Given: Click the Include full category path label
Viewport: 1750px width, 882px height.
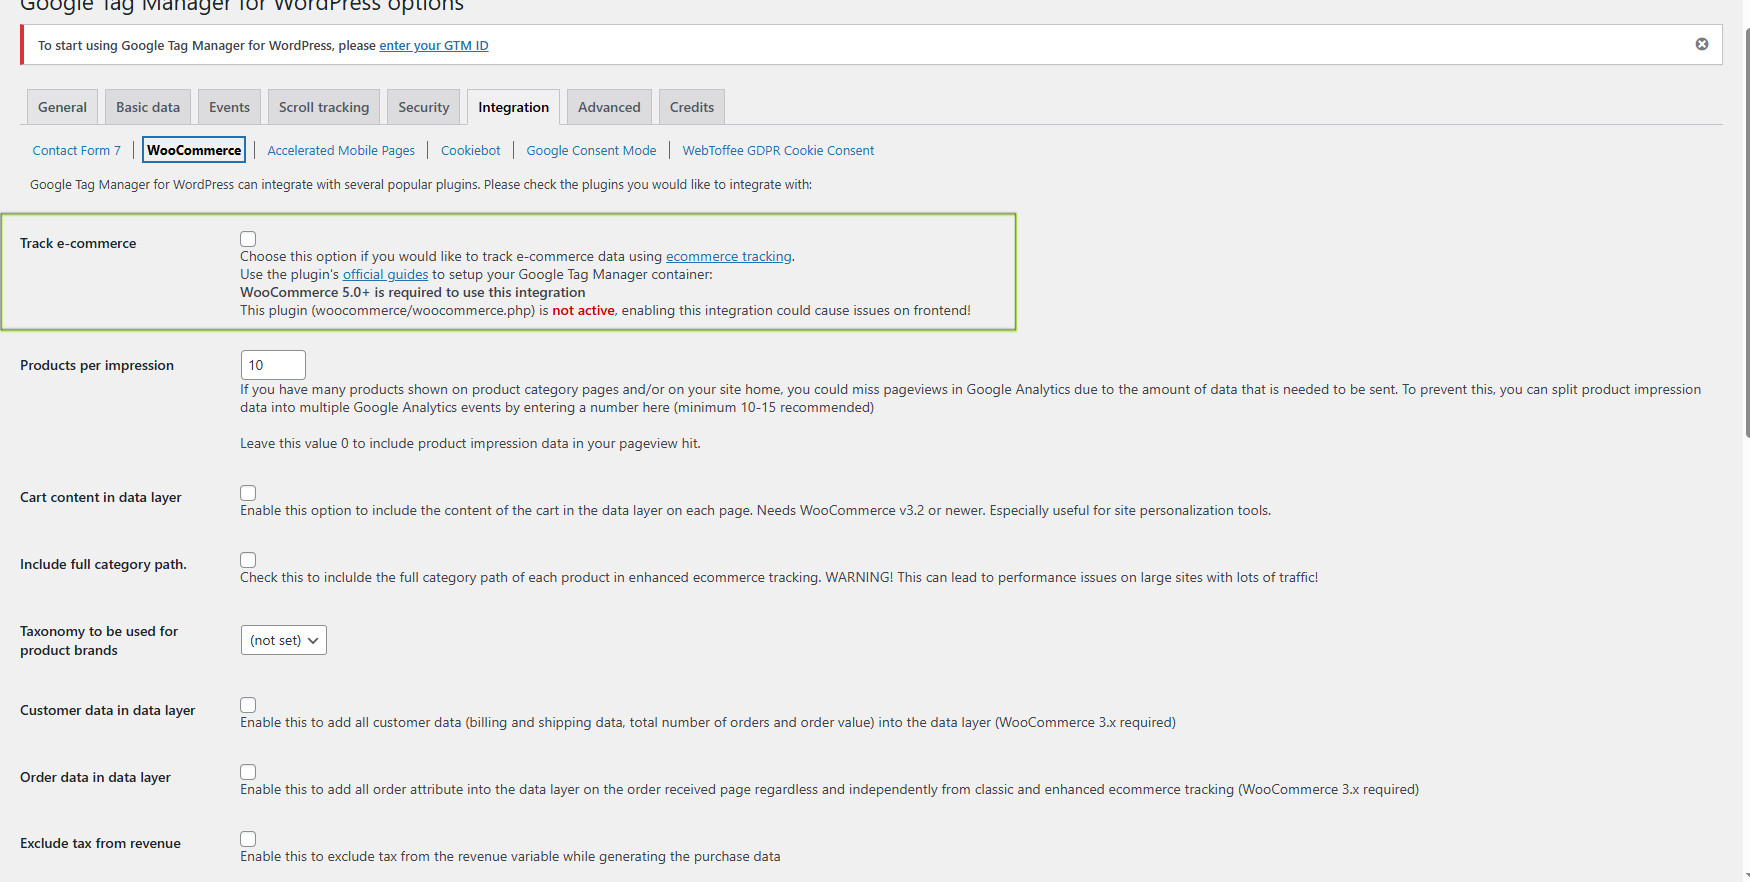Looking at the screenshot, I should pyautogui.click(x=103, y=564).
